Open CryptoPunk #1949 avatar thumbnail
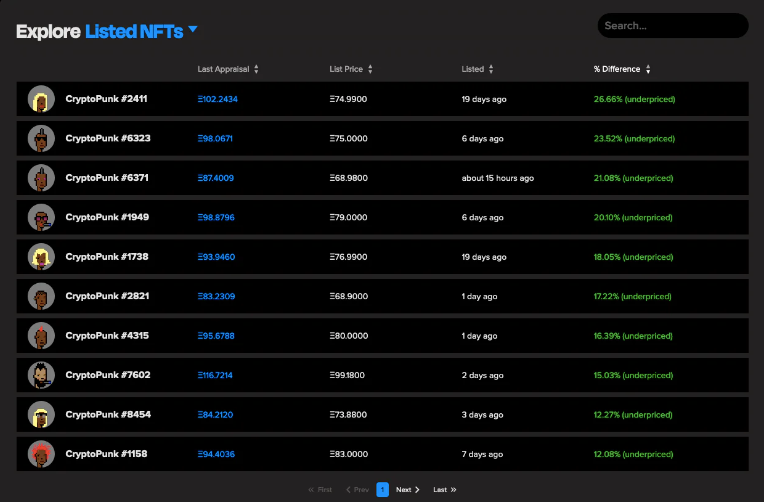 [x=41, y=217]
